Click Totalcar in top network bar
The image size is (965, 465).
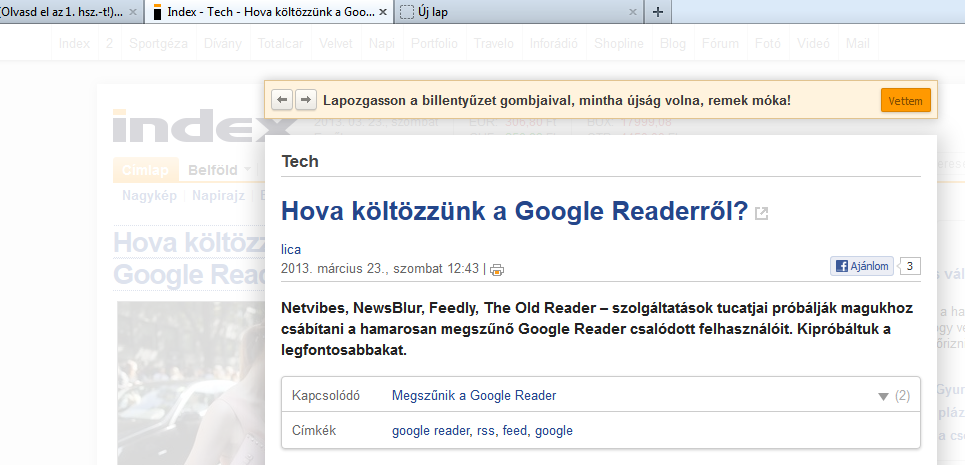click(x=280, y=44)
